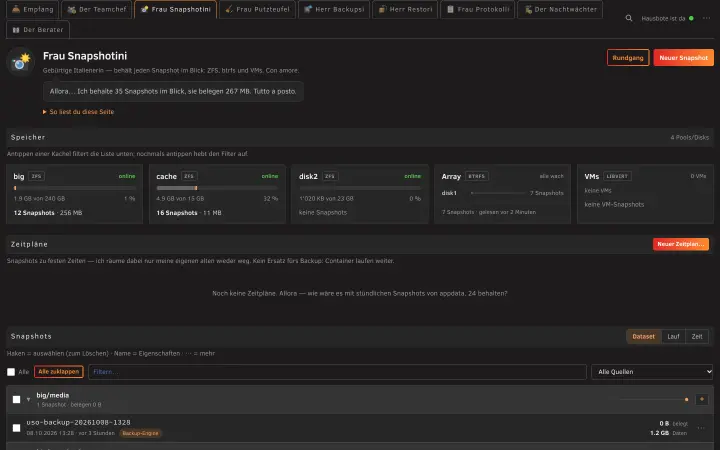Click the big/media dataset name
Viewport: 720px width, 450px height.
click(x=53, y=395)
